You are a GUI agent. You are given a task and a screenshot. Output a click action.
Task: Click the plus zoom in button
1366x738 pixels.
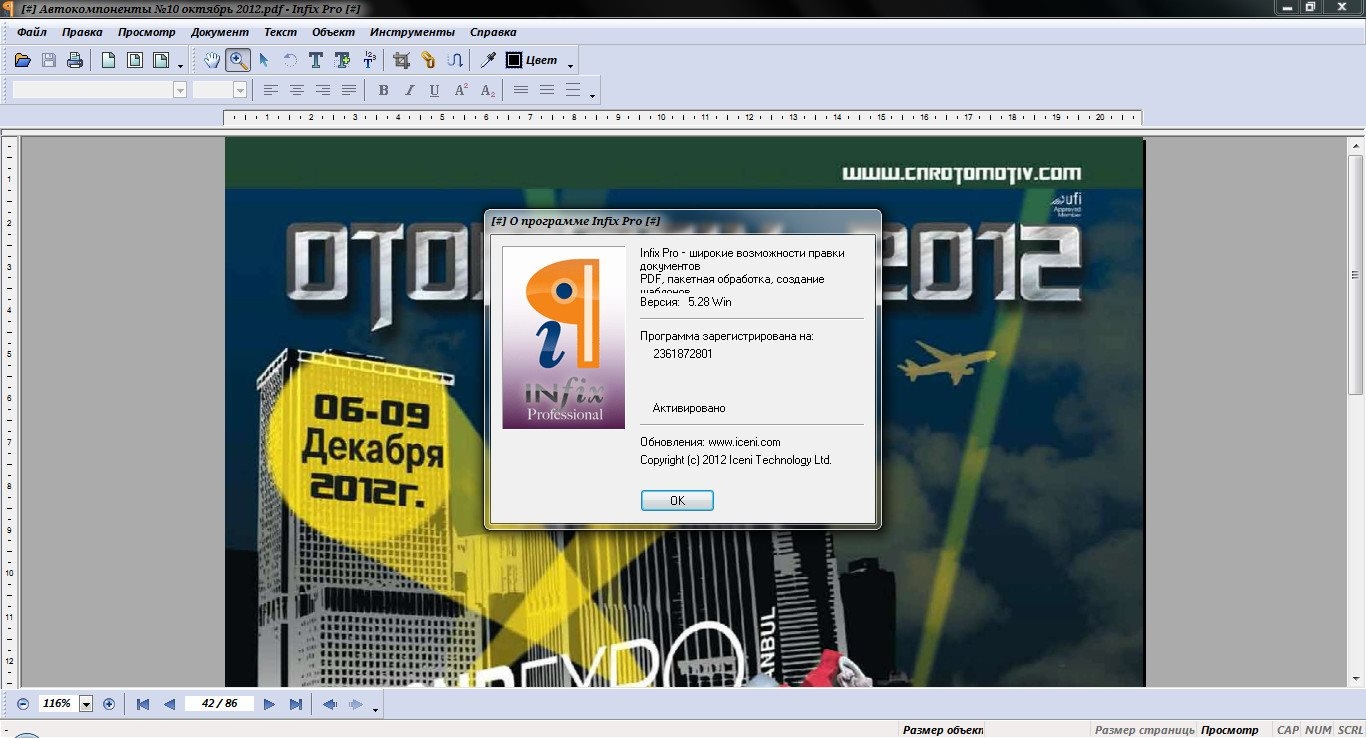pos(109,704)
